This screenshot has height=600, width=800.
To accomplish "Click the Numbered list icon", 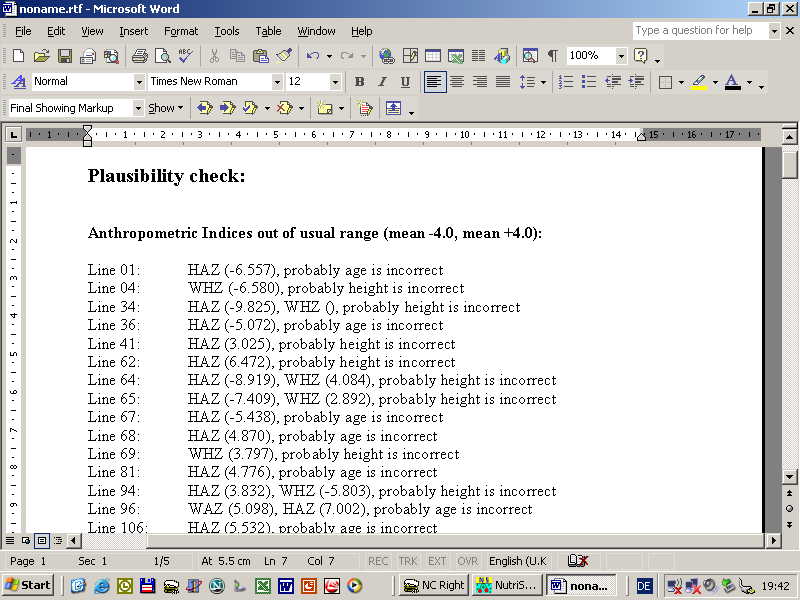I will pyautogui.click(x=567, y=82).
